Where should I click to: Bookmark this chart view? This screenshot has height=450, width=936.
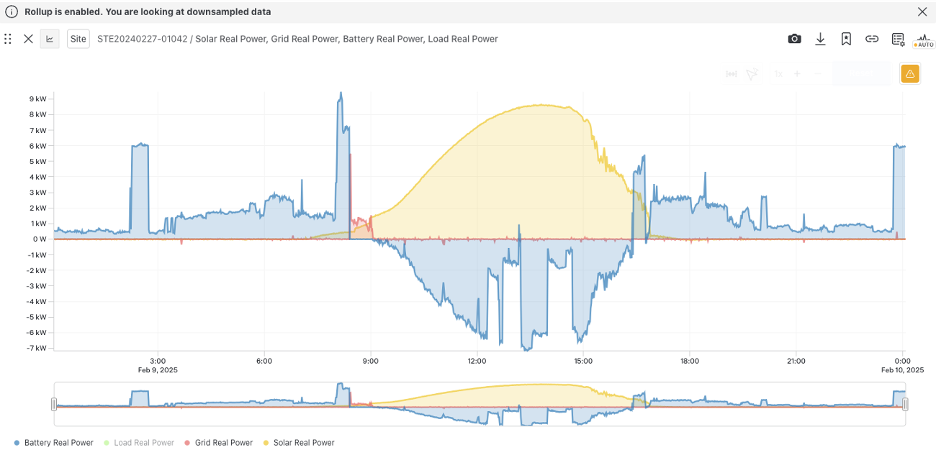pyautogui.click(x=846, y=39)
